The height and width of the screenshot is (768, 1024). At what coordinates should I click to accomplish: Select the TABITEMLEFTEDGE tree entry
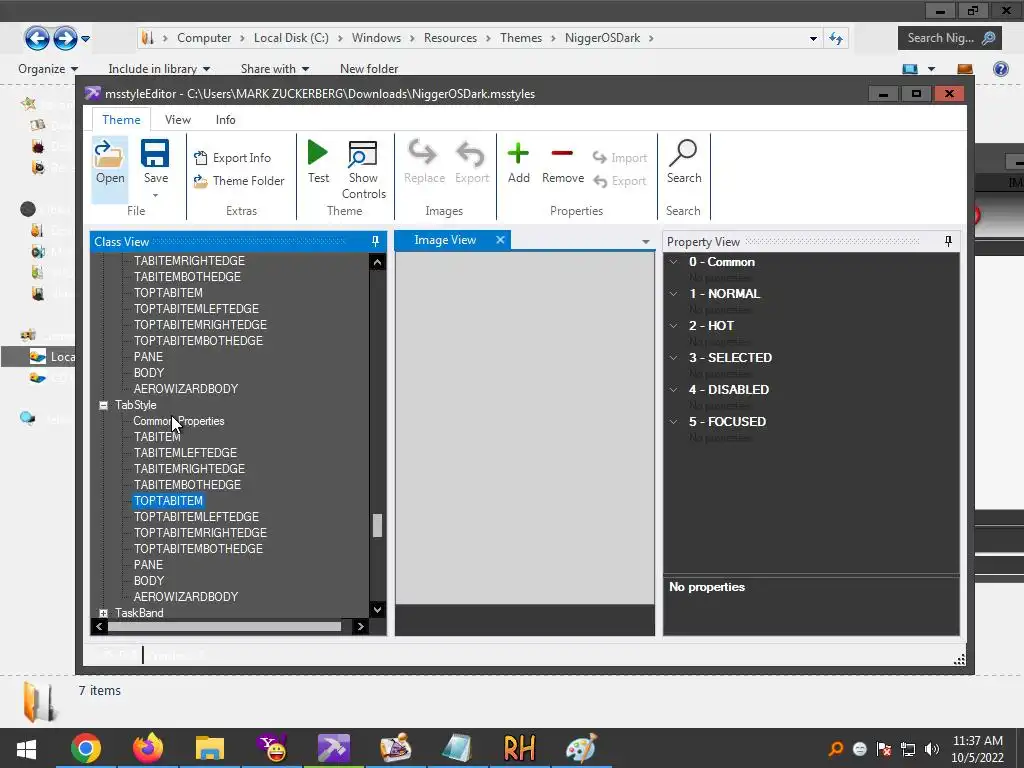pos(185,453)
